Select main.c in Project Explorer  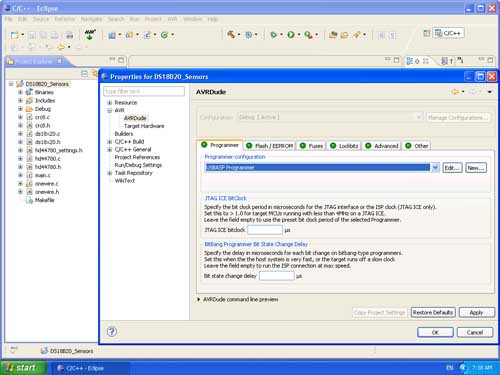pos(43,175)
